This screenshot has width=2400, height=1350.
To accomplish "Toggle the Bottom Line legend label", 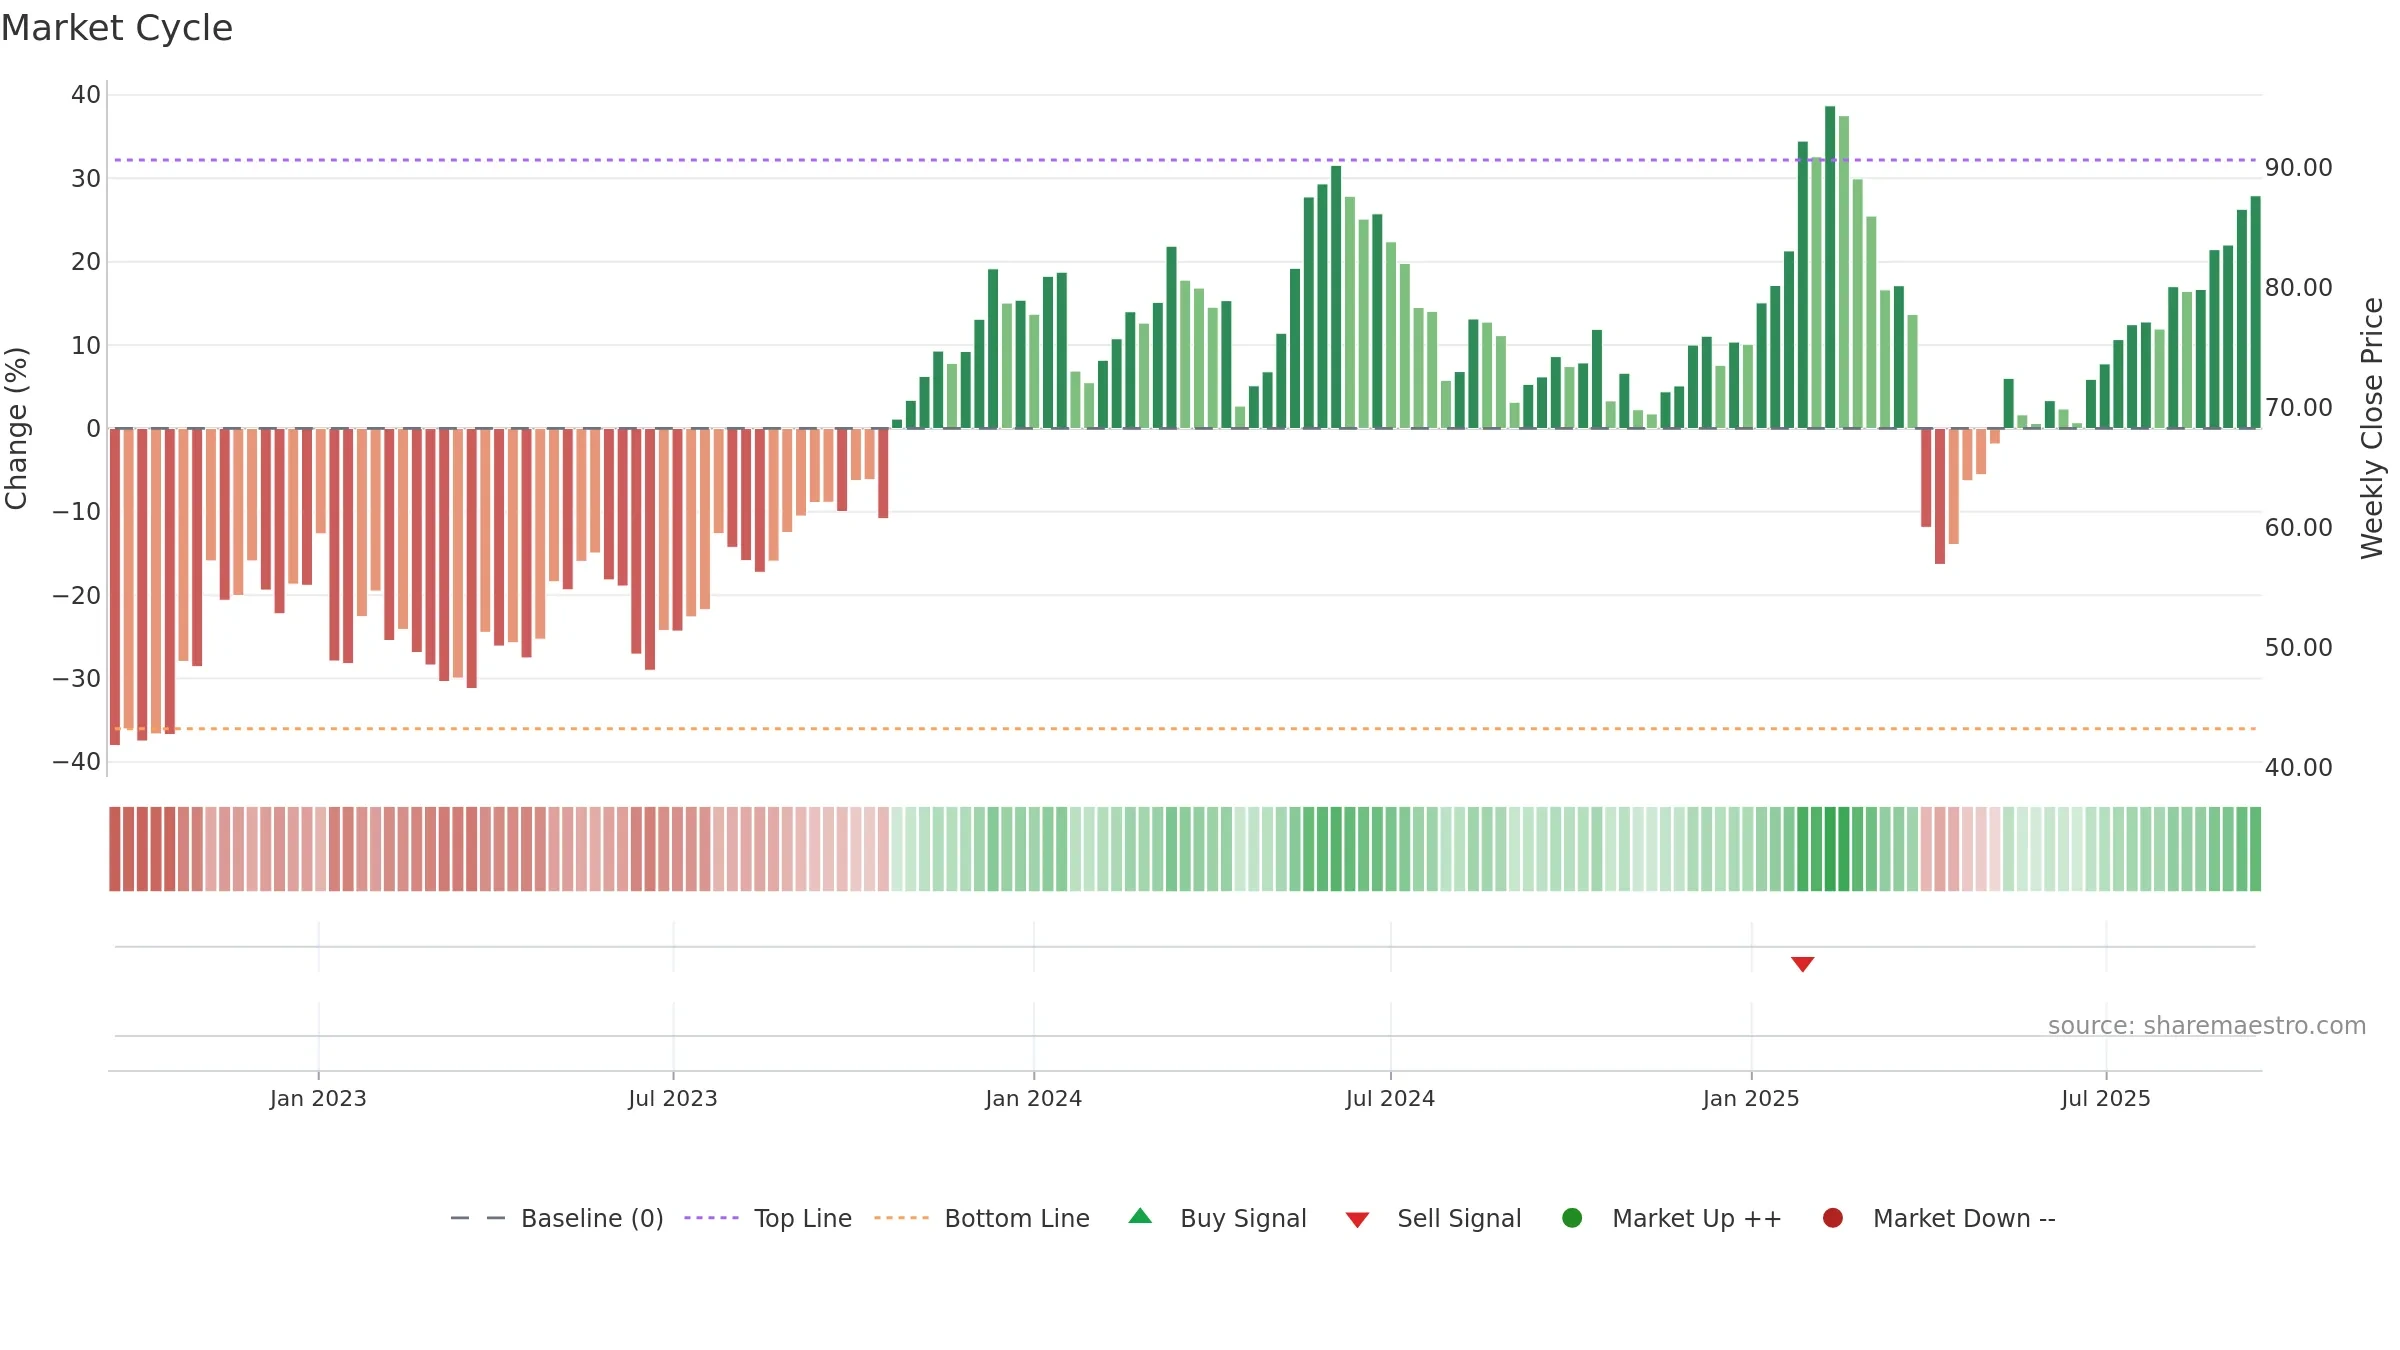I will [x=1017, y=1218].
